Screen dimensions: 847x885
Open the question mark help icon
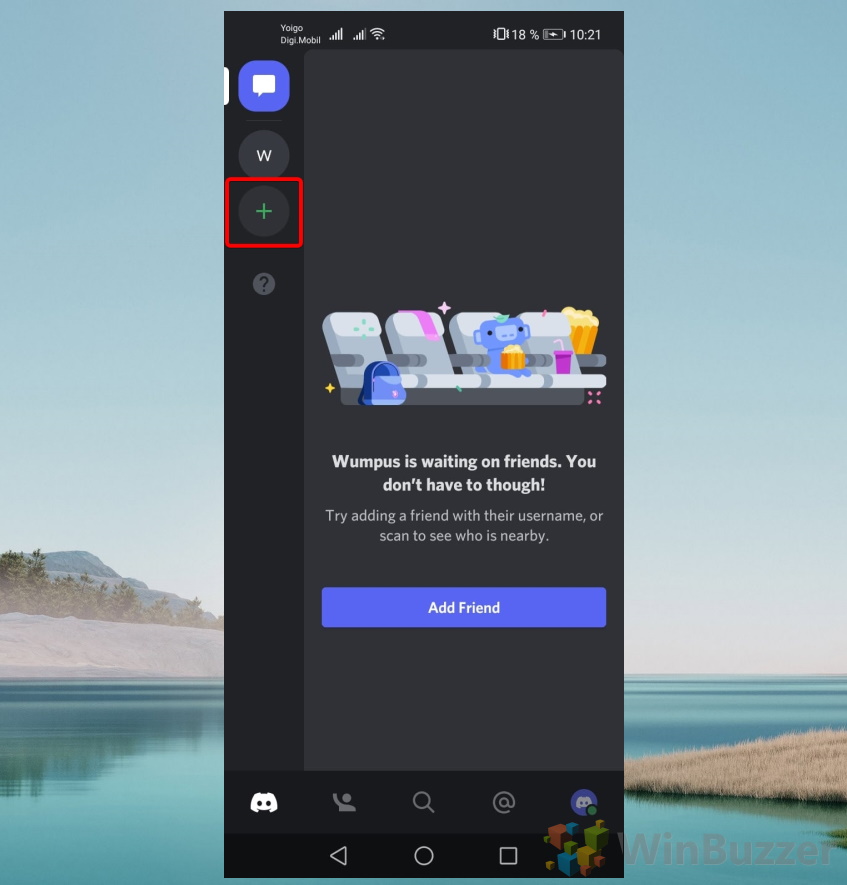(264, 283)
